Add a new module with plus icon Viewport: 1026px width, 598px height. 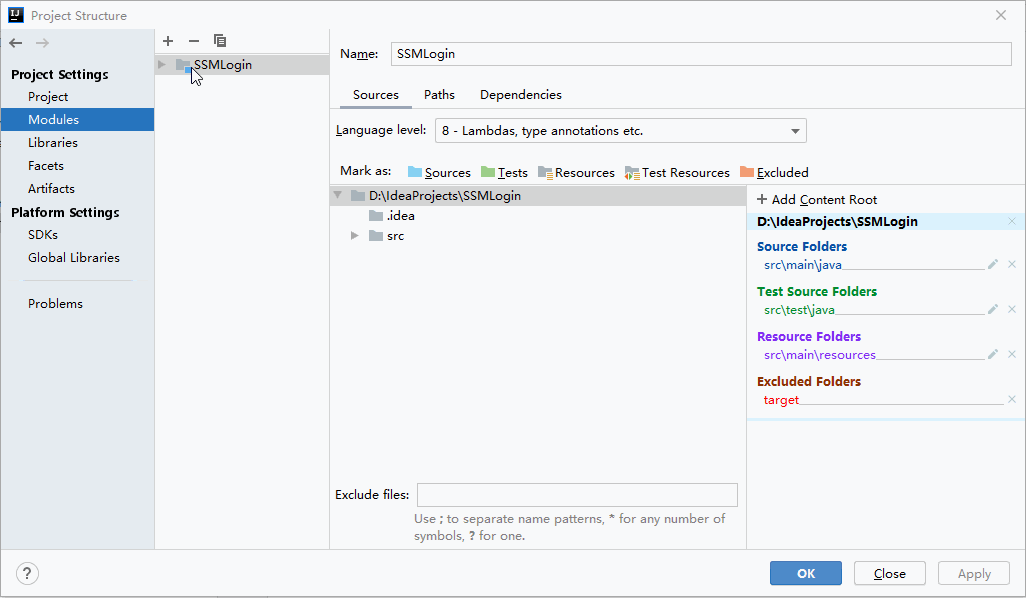point(168,41)
